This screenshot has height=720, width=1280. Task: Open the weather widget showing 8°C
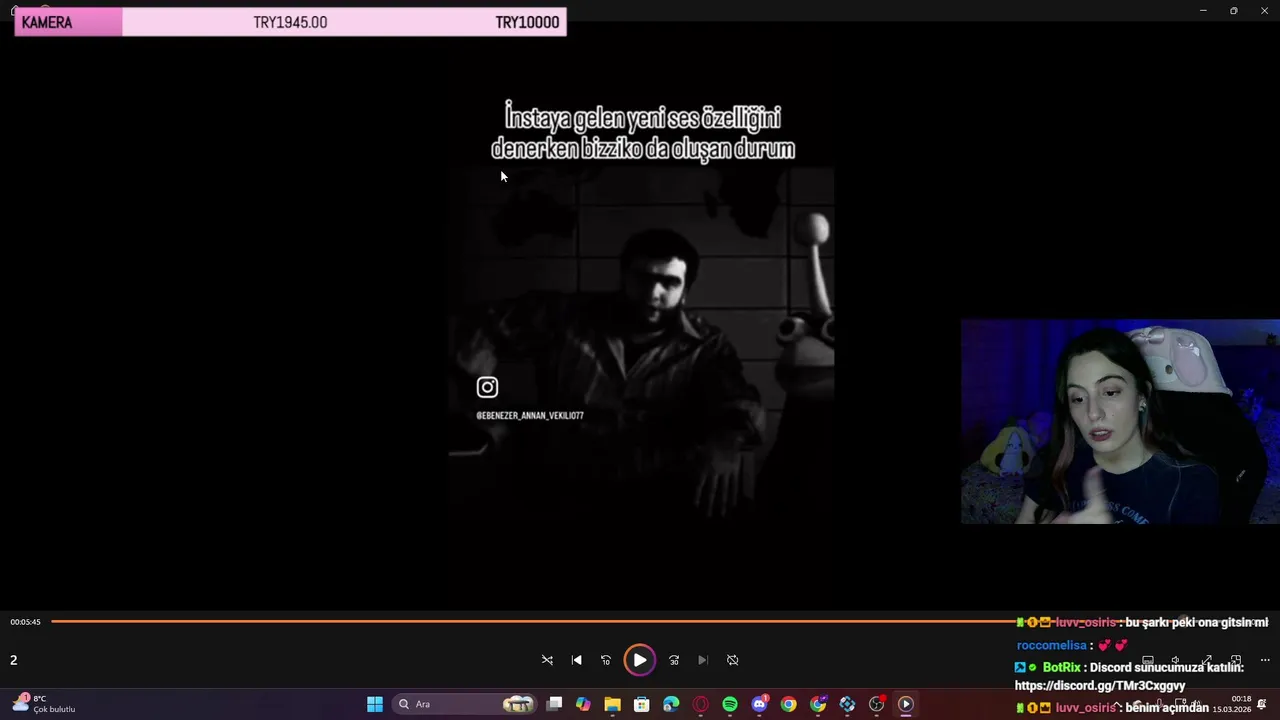click(45, 704)
